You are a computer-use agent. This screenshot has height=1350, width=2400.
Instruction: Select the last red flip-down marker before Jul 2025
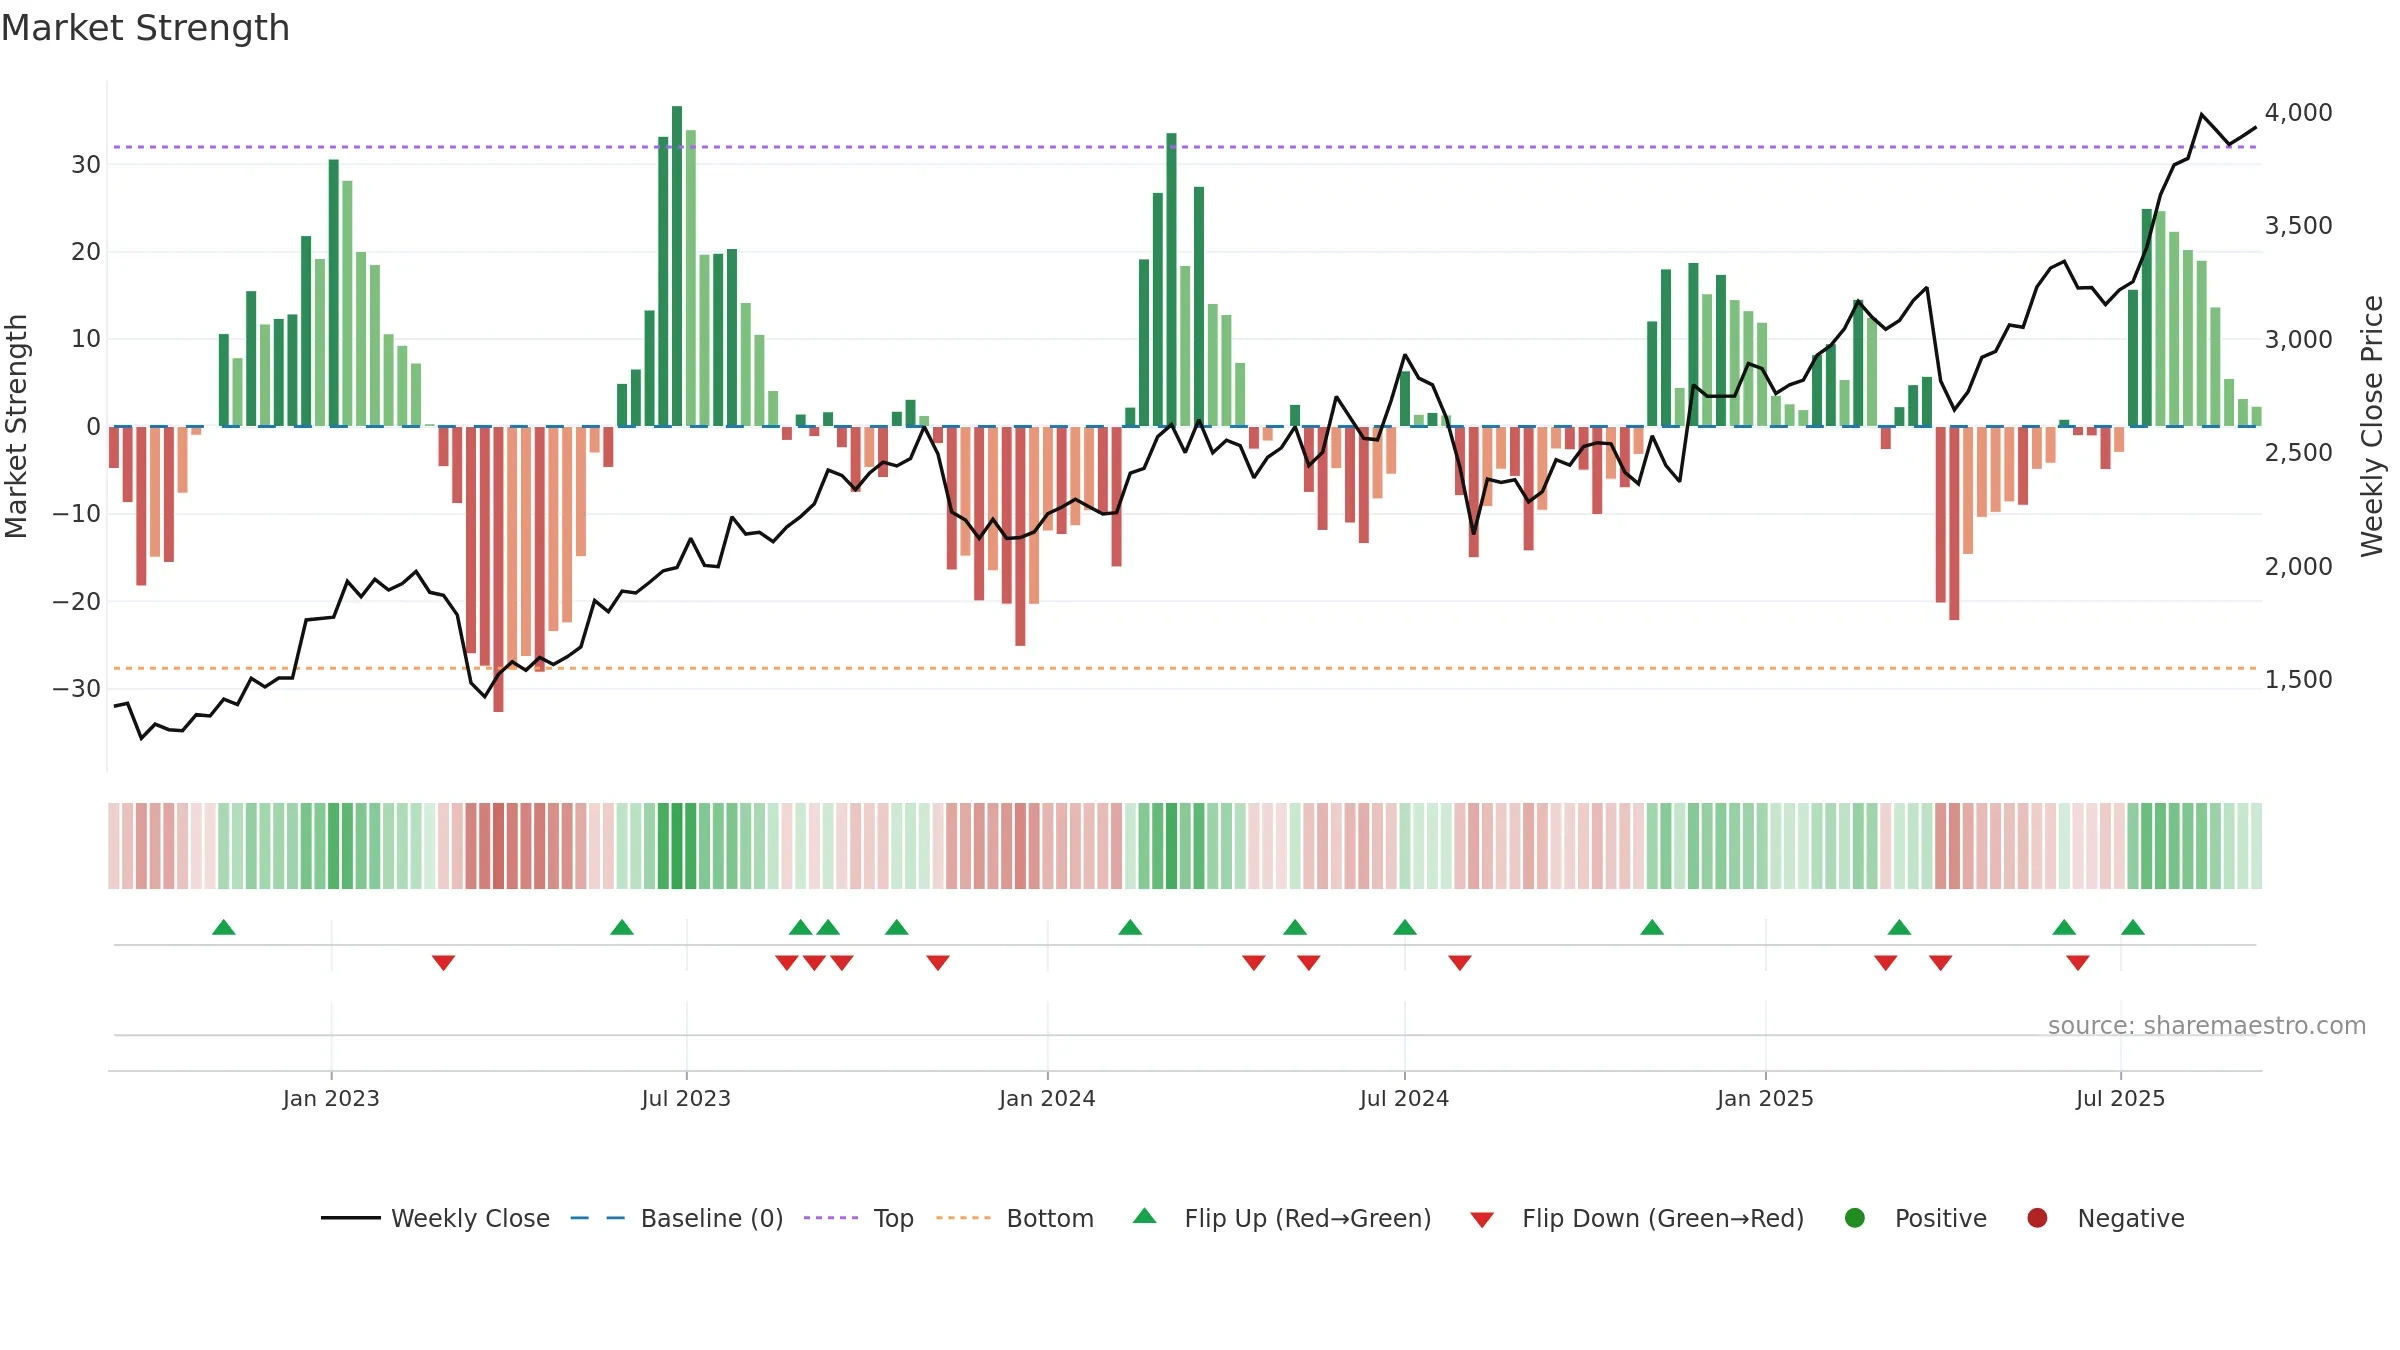tap(2078, 962)
